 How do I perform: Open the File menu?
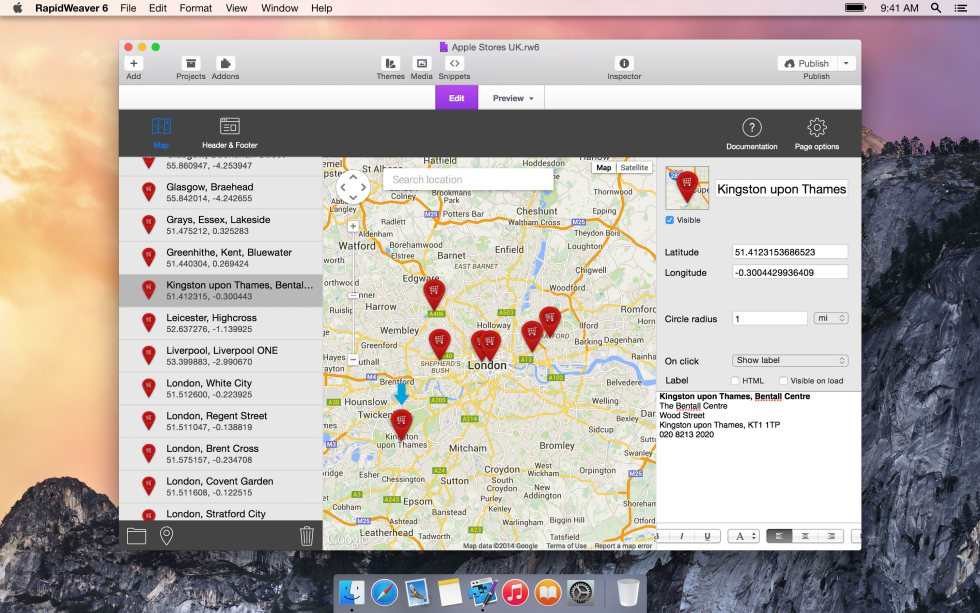tap(128, 8)
